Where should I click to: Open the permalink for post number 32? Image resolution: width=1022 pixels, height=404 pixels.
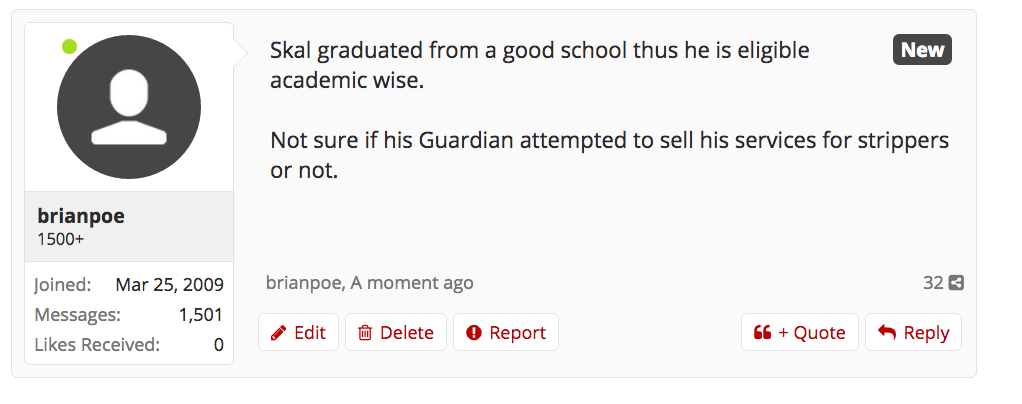932,283
